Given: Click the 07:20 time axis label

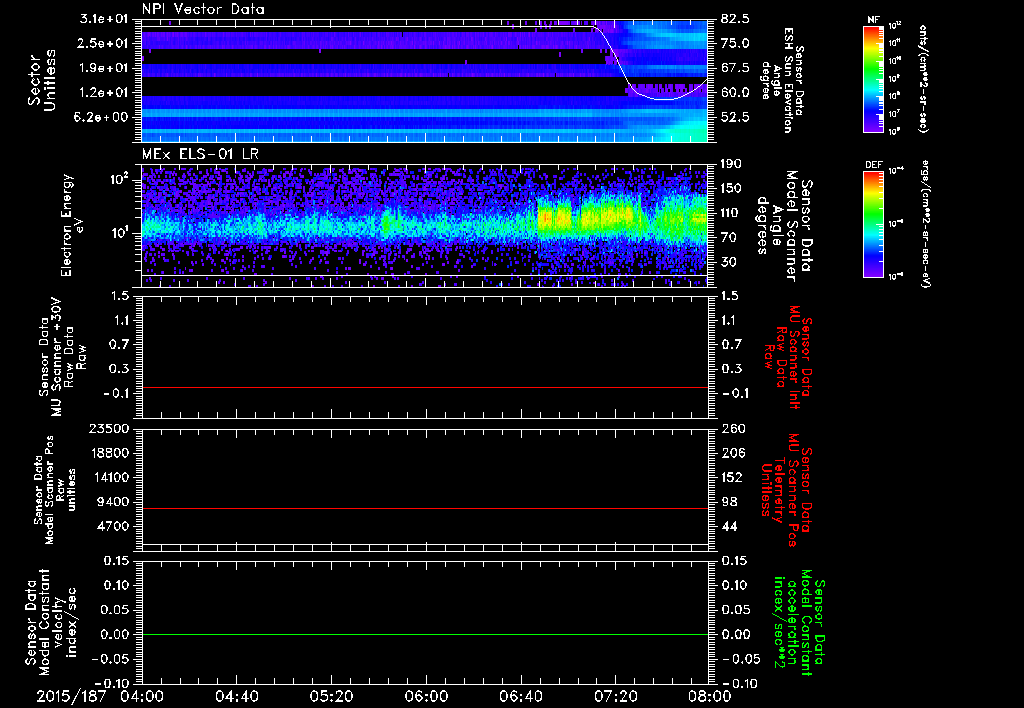Looking at the screenshot, I should [x=615, y=695].
